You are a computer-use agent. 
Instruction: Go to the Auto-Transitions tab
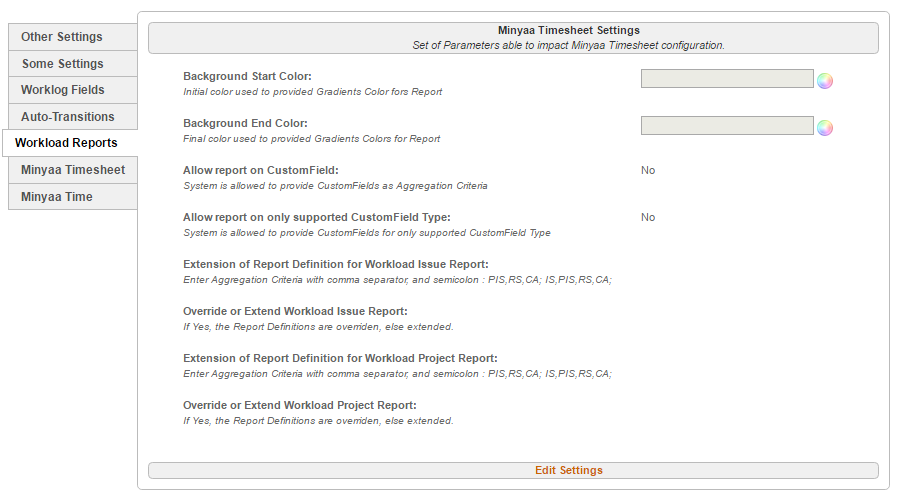[x=73, y=117]
